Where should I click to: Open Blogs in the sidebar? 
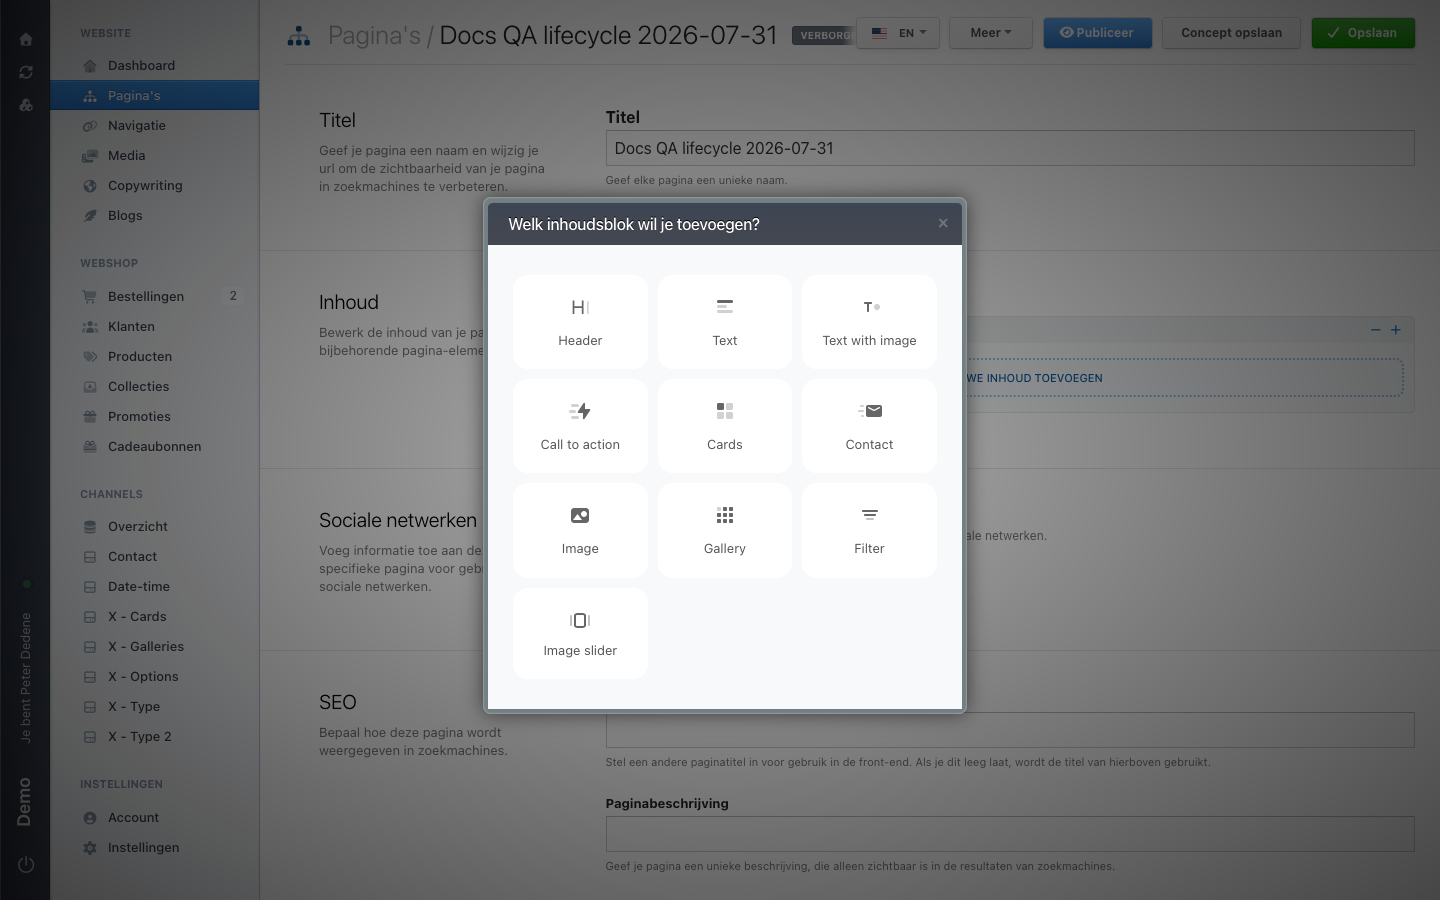(155, 215)
